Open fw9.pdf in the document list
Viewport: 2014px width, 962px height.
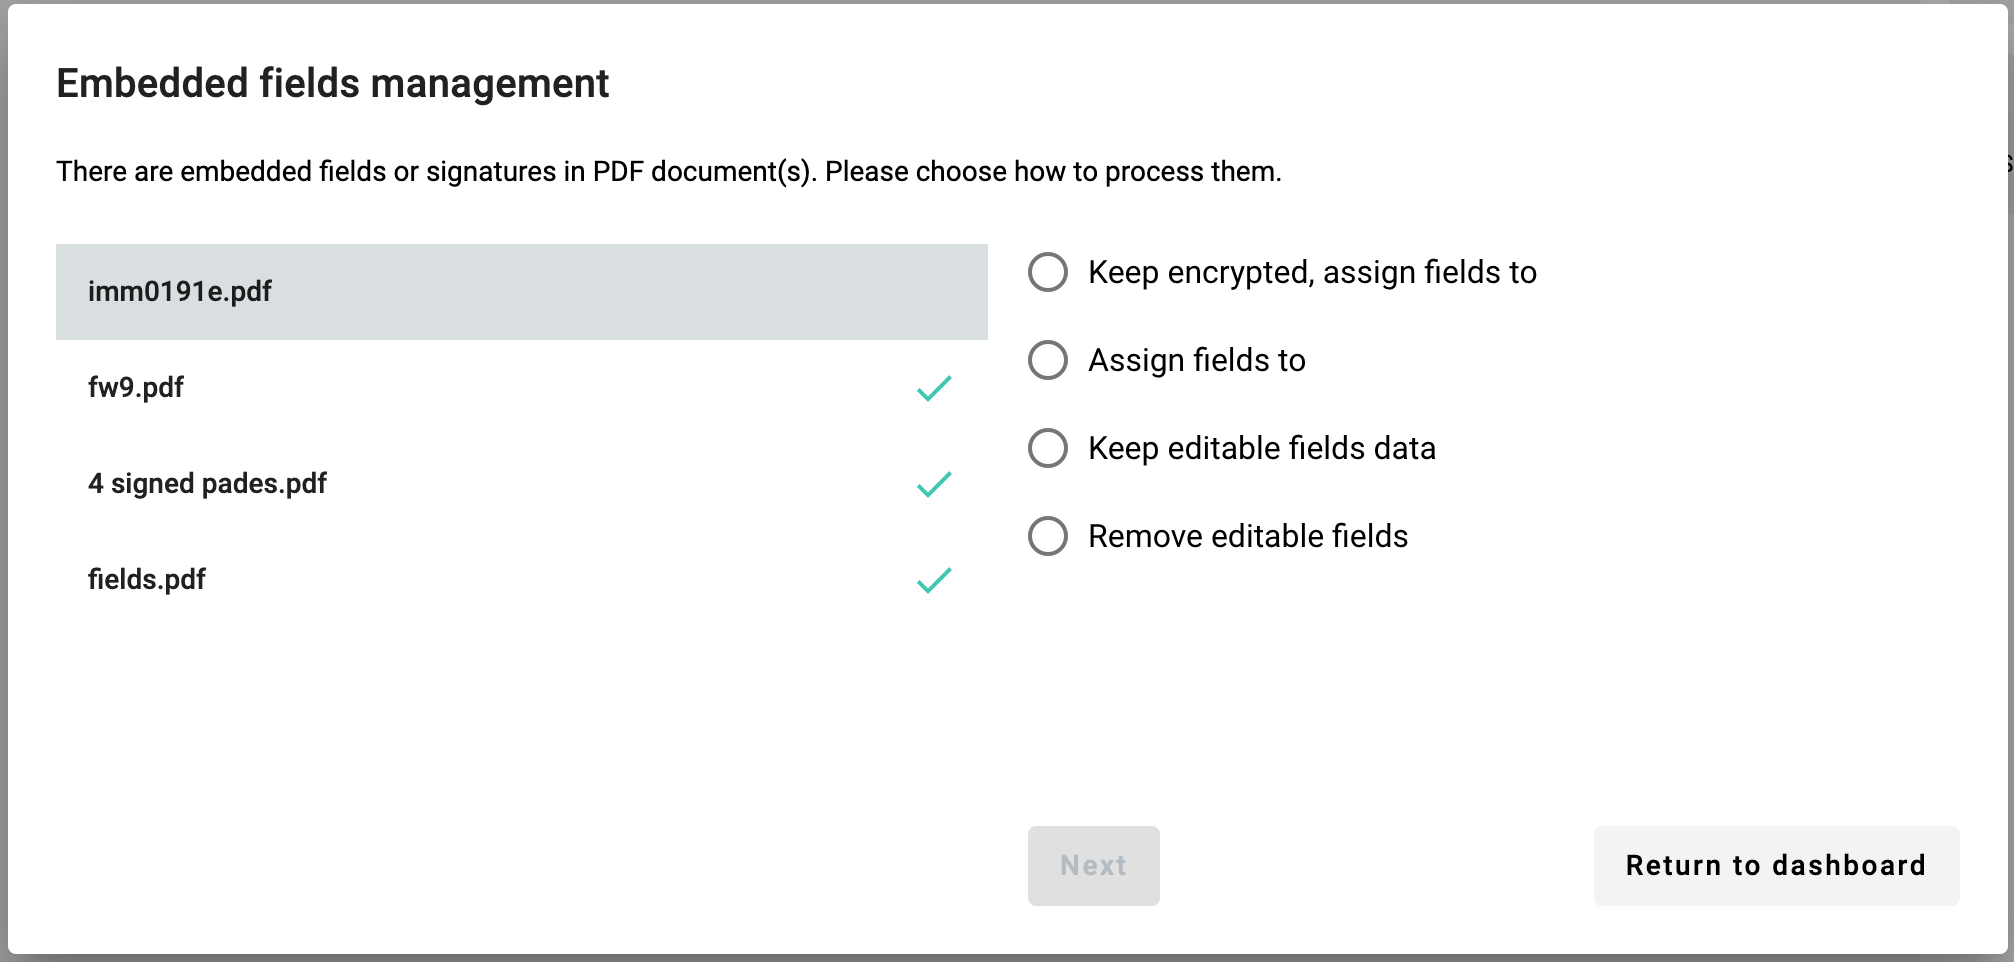click(136, 388)
